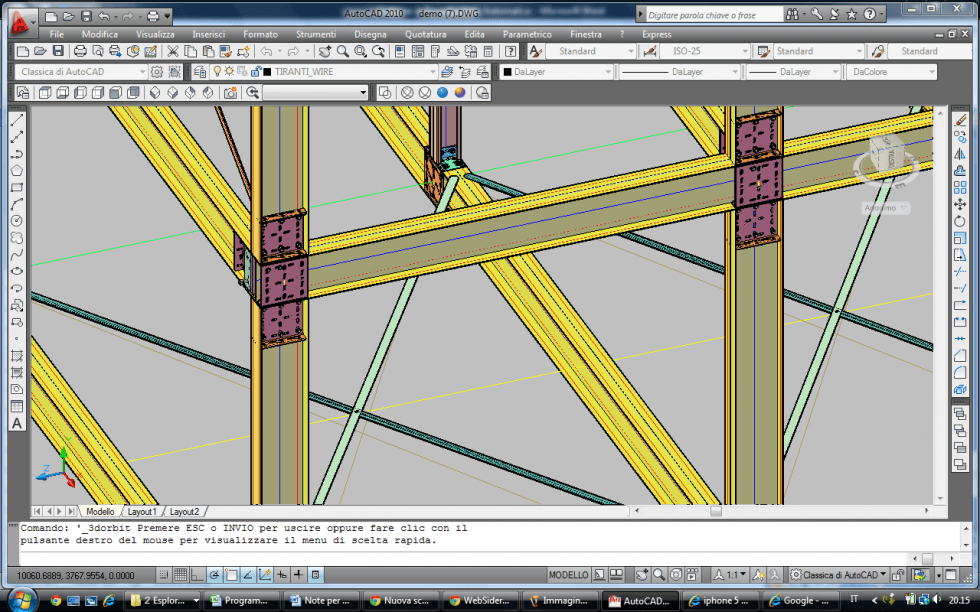Click the Cut scissors icon
Image resolution: width=980 pixels, height=612 pixels.
(173, 51)
